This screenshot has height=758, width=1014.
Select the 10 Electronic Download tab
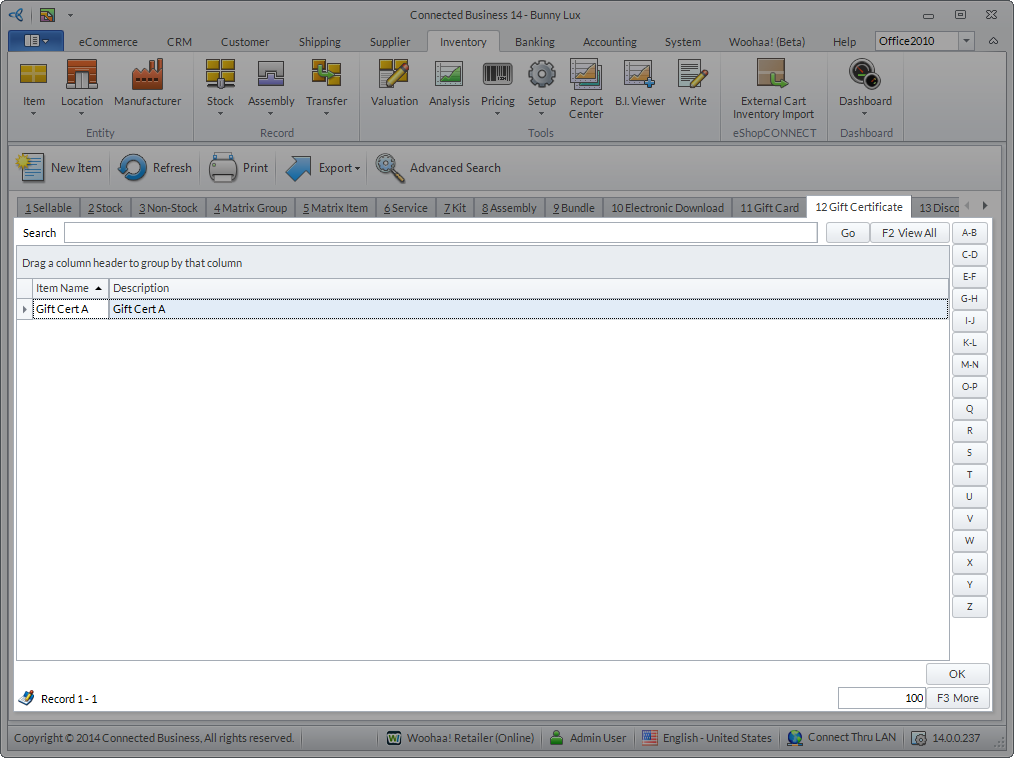(667, 208)
